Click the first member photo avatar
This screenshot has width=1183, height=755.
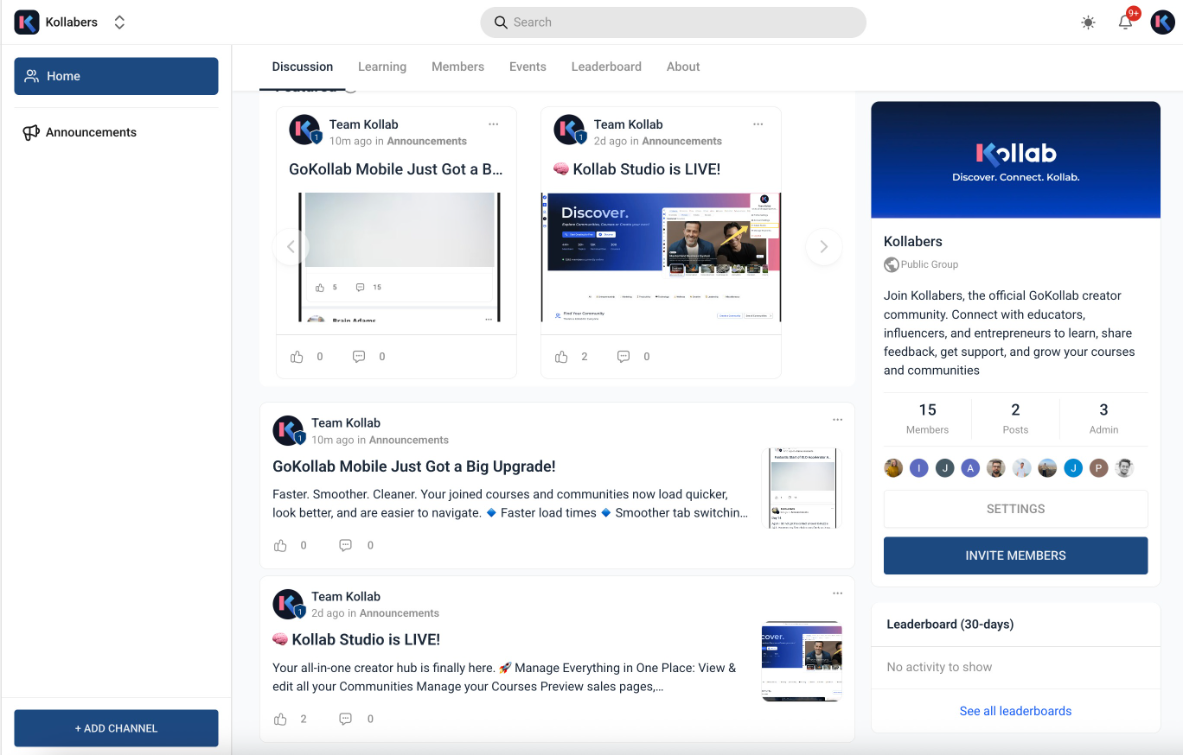coord(893,468)
